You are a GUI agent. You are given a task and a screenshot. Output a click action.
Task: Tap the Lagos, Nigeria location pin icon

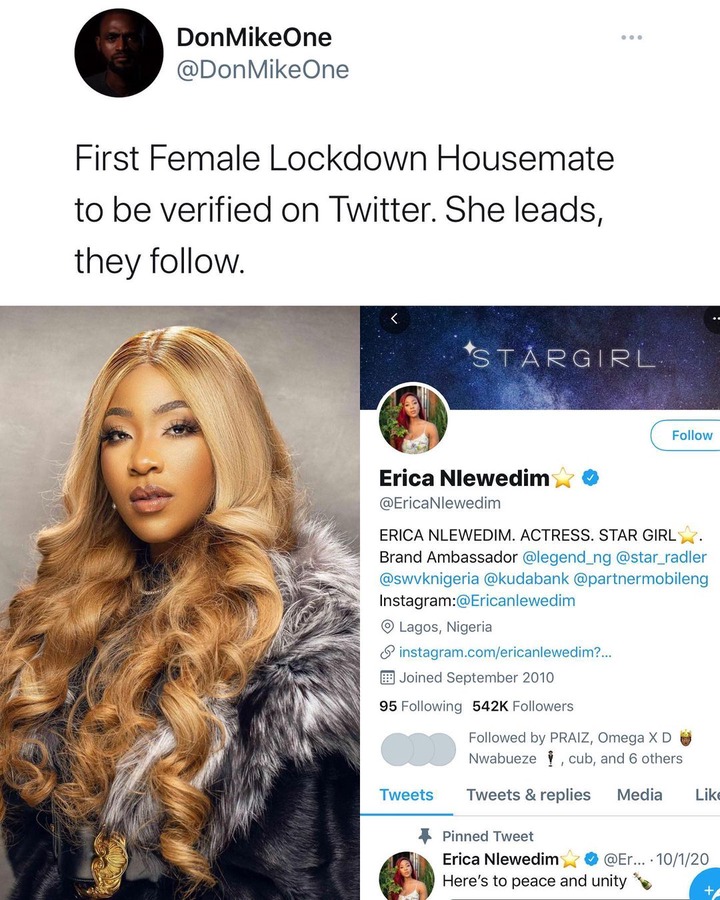pos(388,626)
